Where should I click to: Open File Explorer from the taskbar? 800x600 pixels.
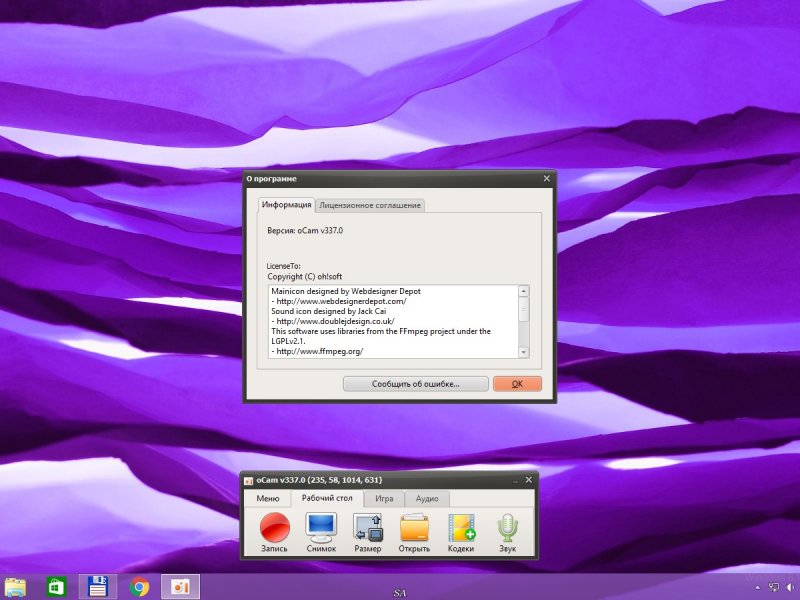(15, 587)
